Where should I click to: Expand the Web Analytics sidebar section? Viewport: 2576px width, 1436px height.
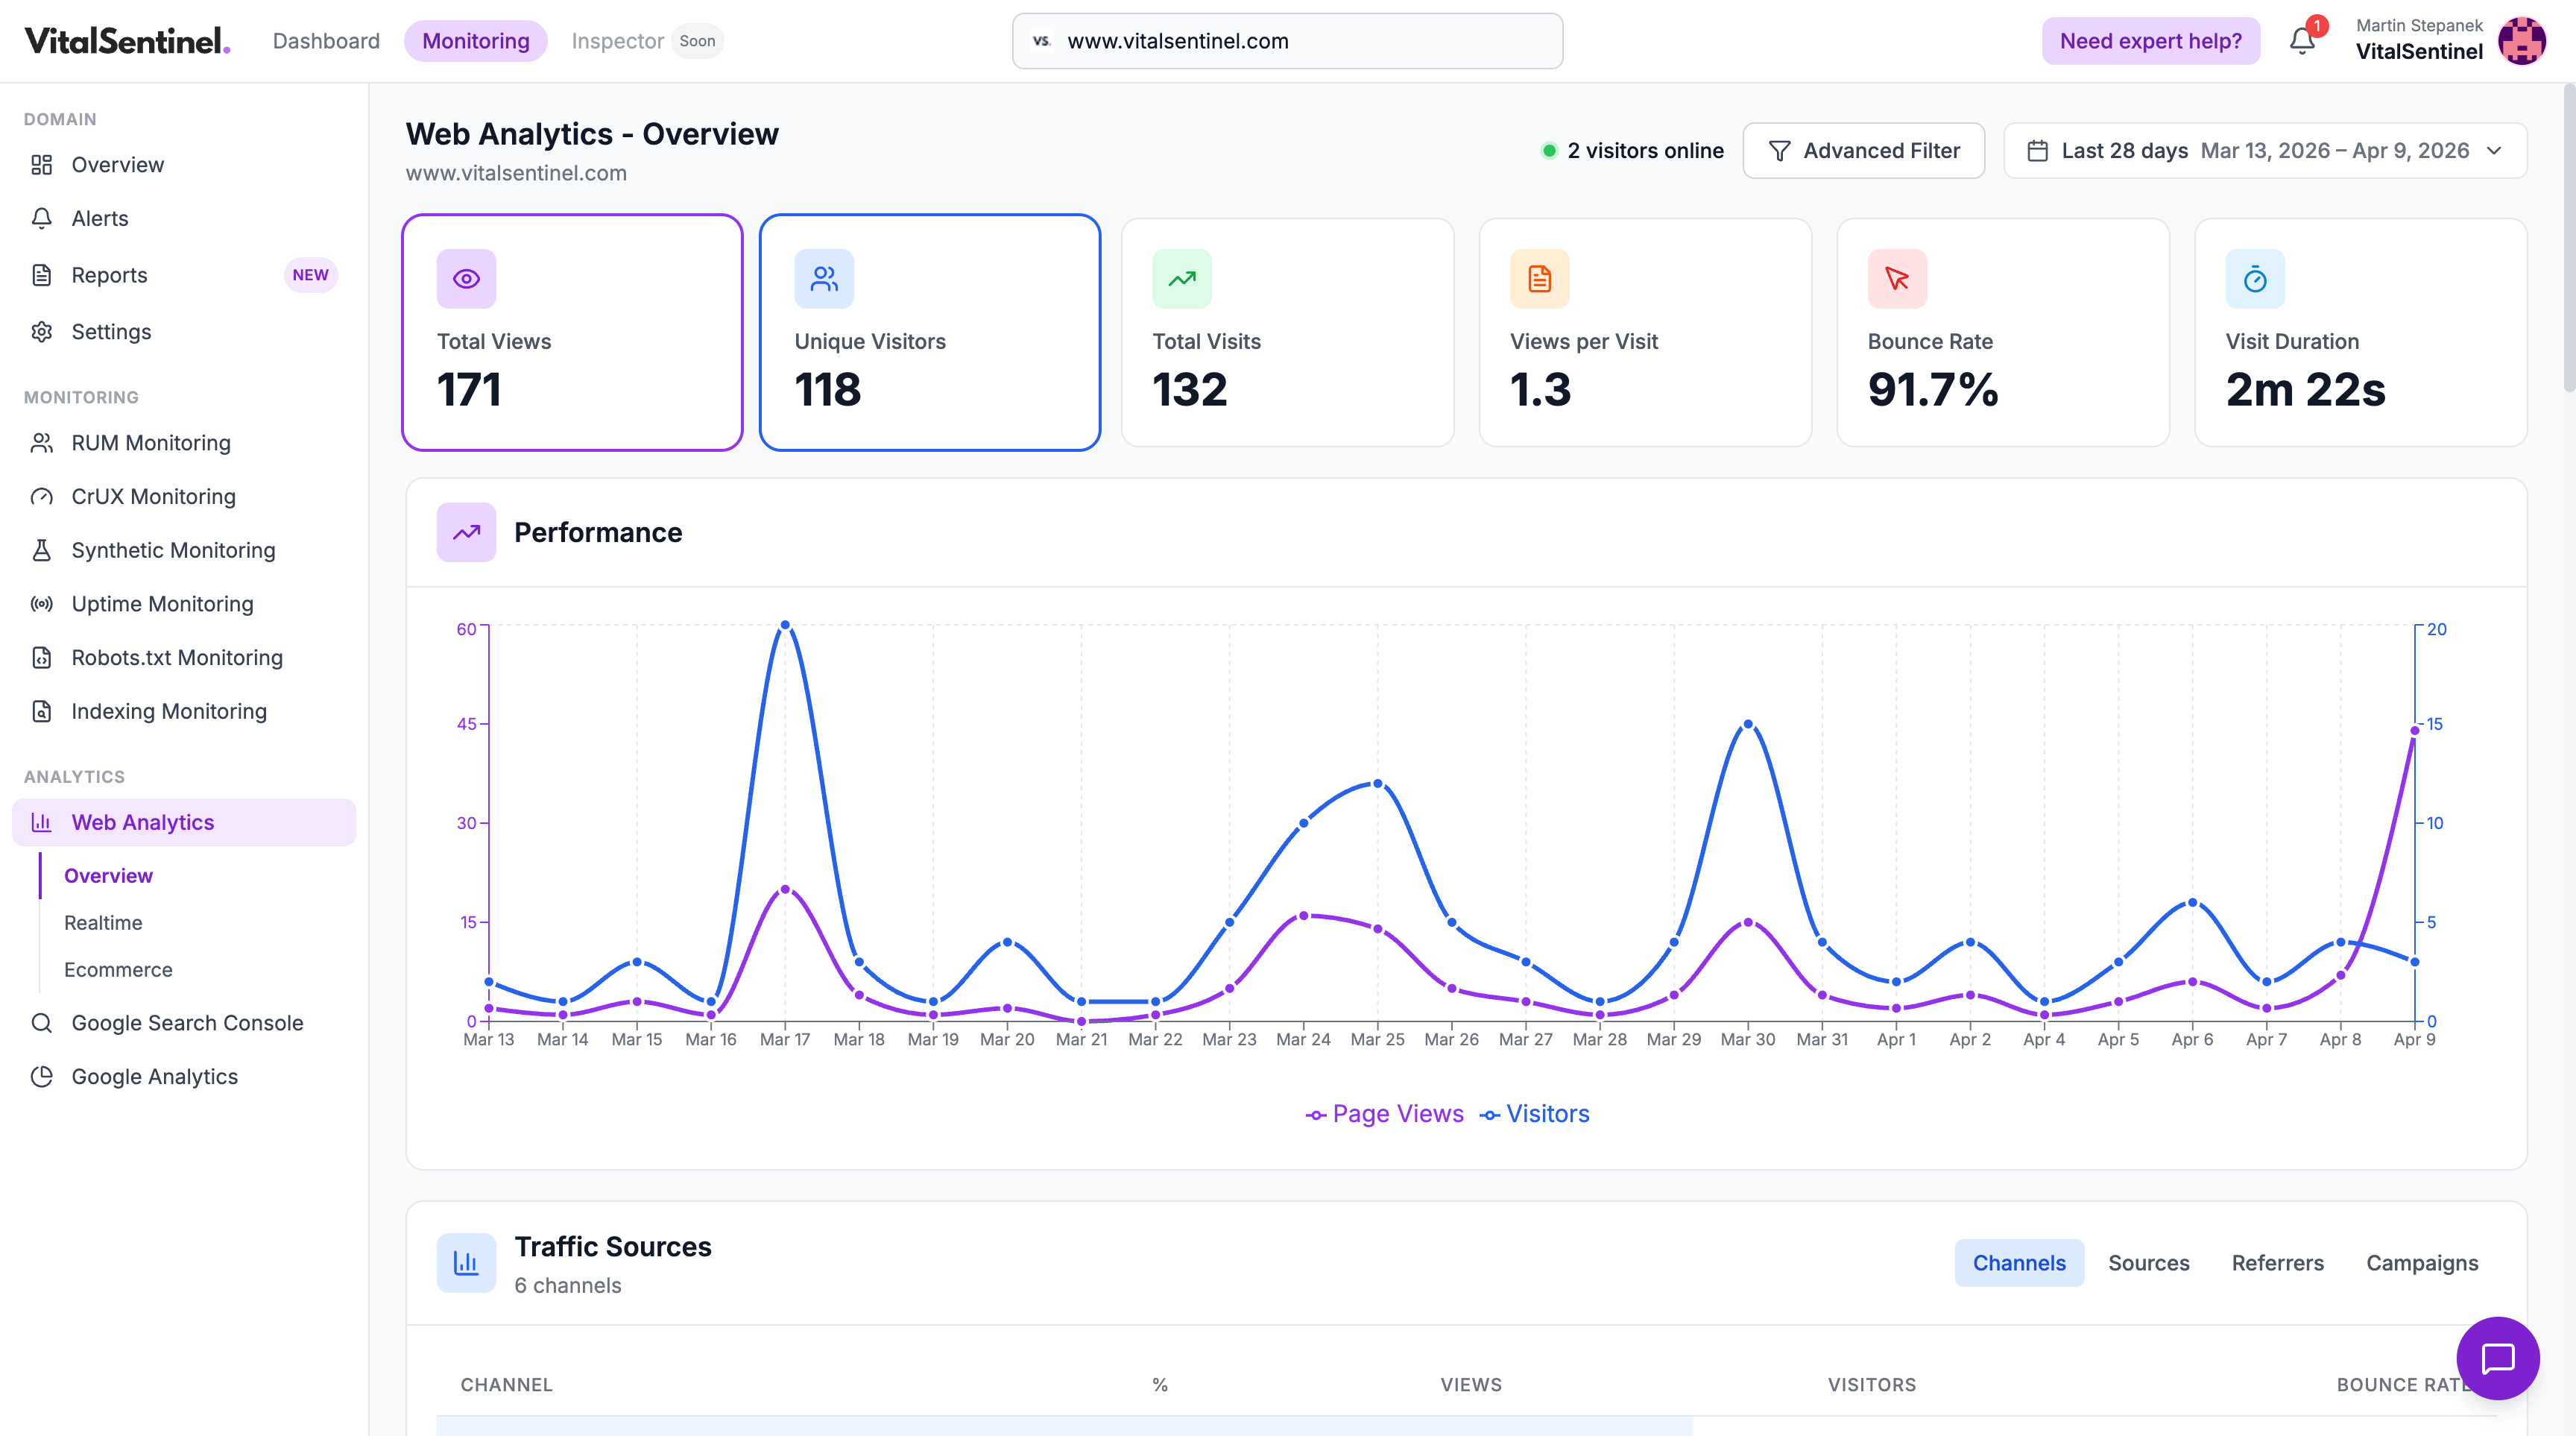click(x=142, y=821)
